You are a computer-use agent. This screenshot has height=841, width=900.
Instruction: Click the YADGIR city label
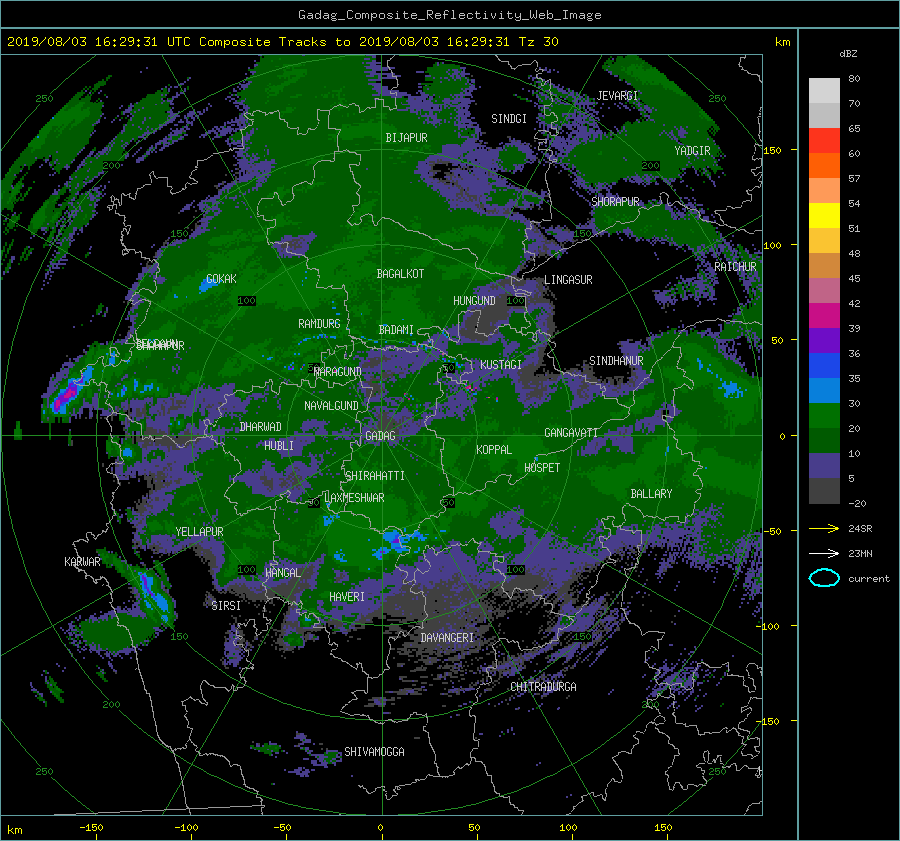692,151
